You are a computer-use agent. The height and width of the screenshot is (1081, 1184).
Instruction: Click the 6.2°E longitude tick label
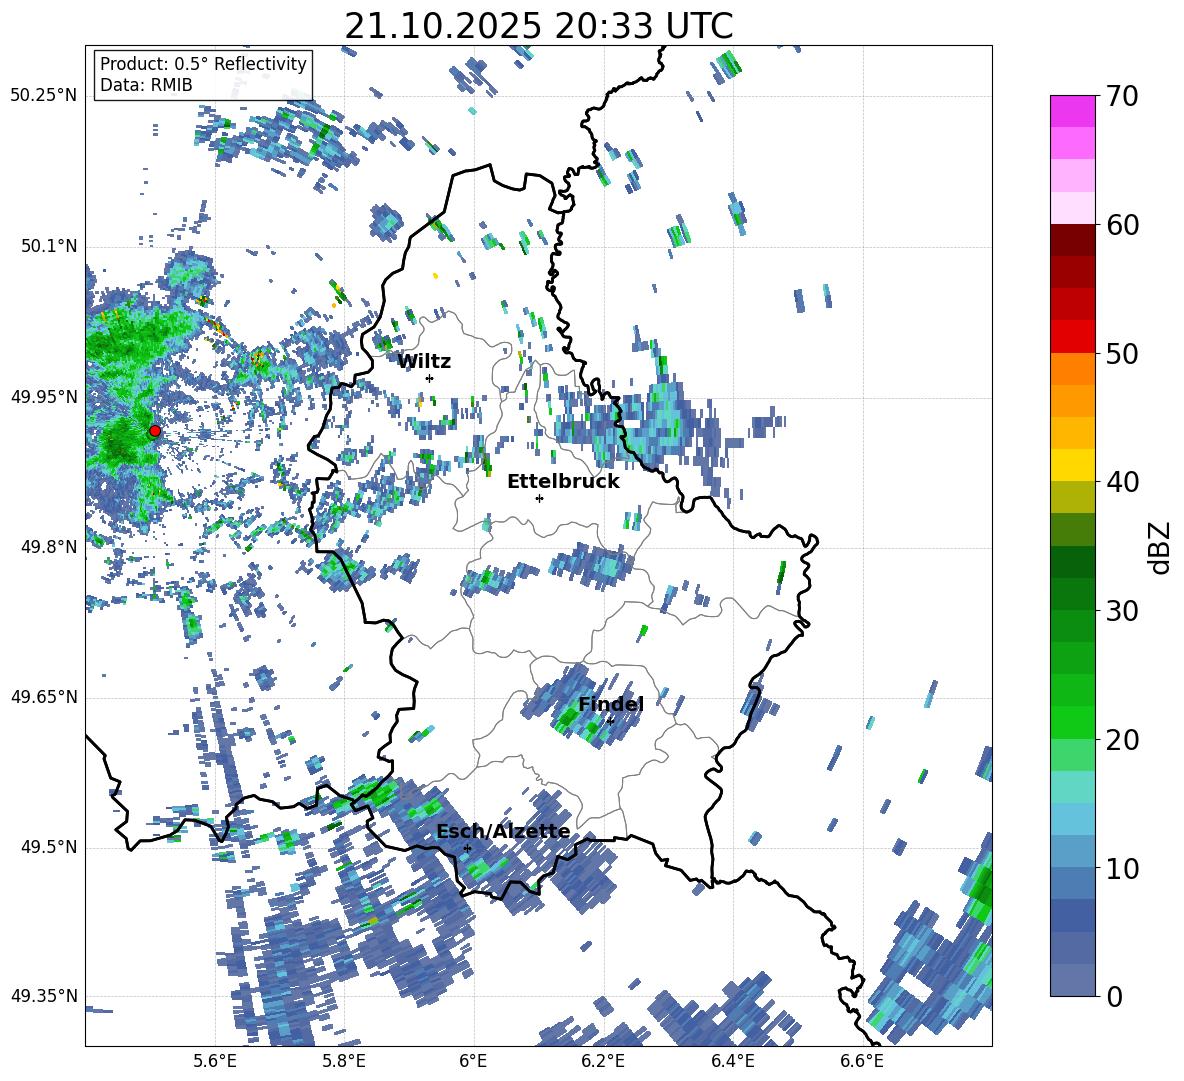point(603,1061)
